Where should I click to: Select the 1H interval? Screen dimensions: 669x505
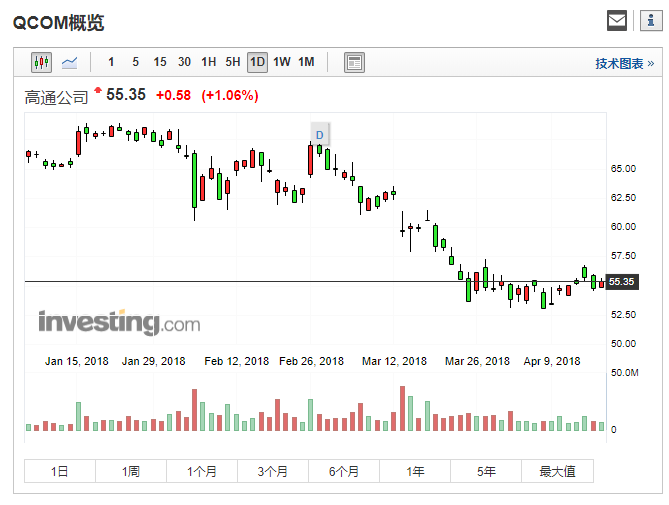pyautogui.click(x=209, y=62)
